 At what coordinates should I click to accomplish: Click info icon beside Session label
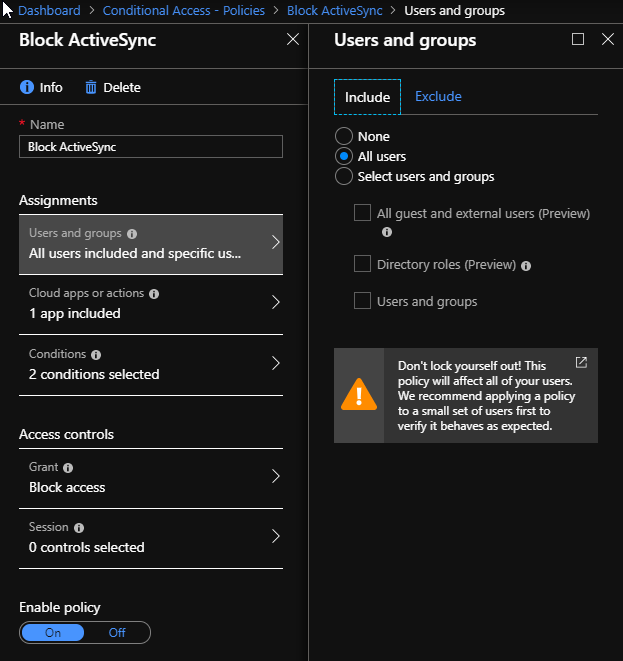[x=79, y=528]
